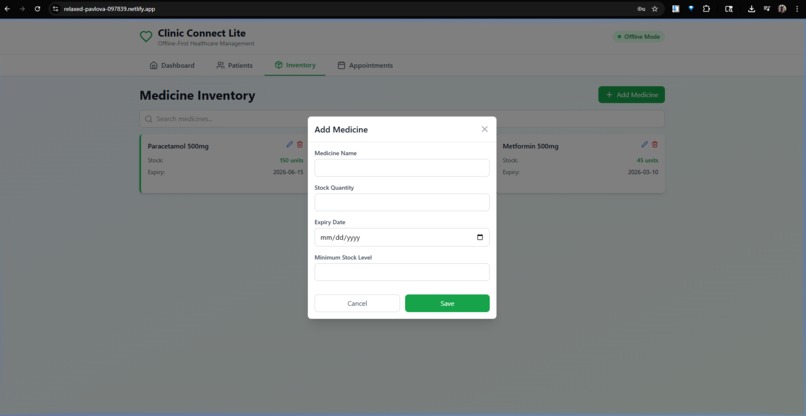The height and width of the screenshot is (416, 806).
Task: Reload the page in the browser
Action: [37, 9]
